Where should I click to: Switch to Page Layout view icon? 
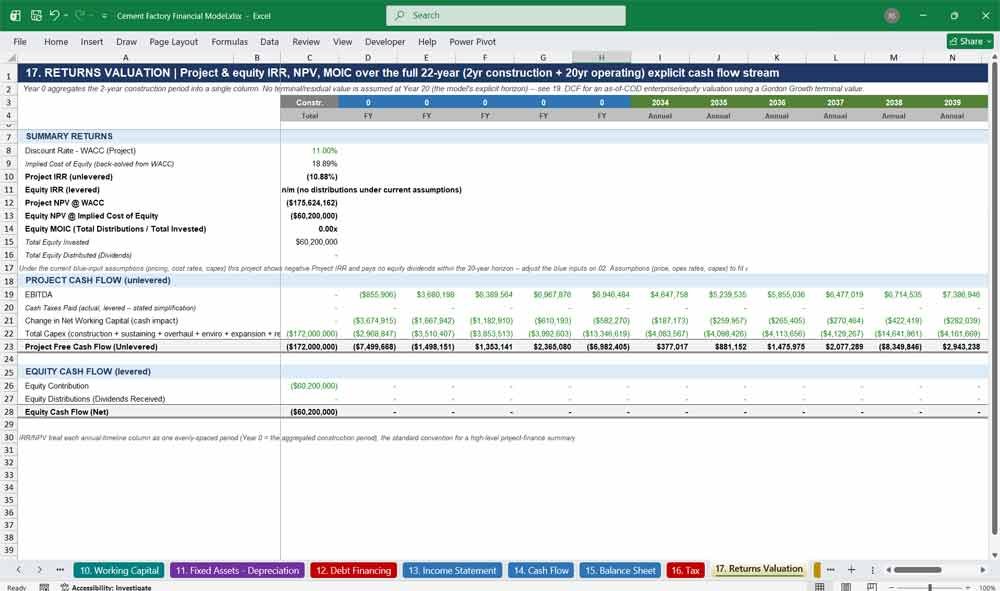point(846,587)
